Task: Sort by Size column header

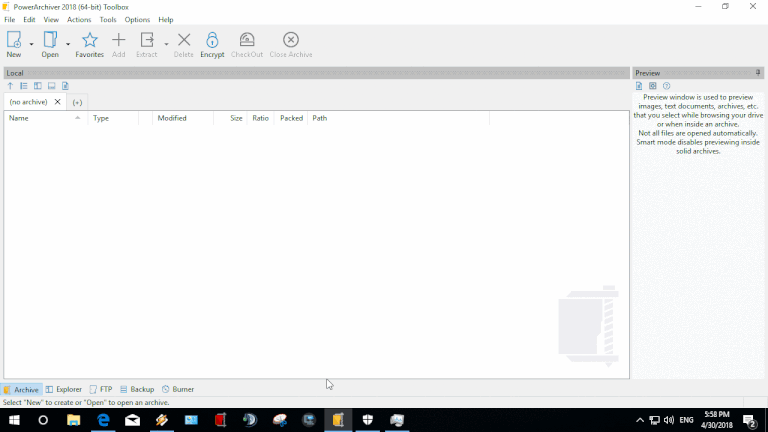Action: coord(230,118)
